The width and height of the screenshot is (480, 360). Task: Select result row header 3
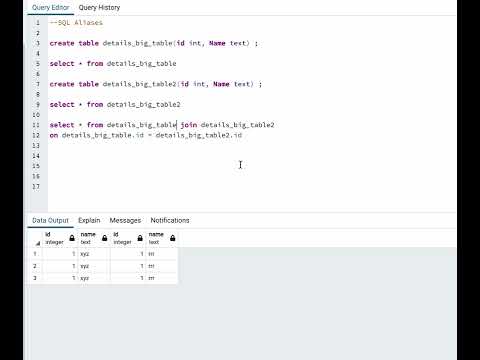click(x=35, y=278)
